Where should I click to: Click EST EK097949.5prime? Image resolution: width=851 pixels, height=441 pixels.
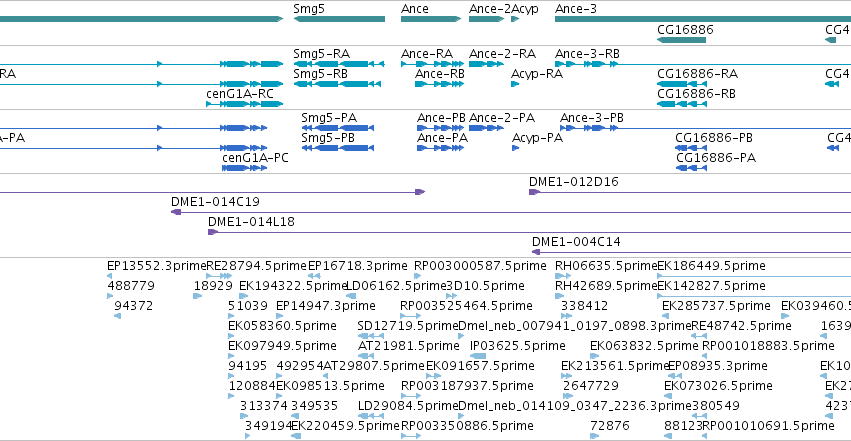coord(282,346)
